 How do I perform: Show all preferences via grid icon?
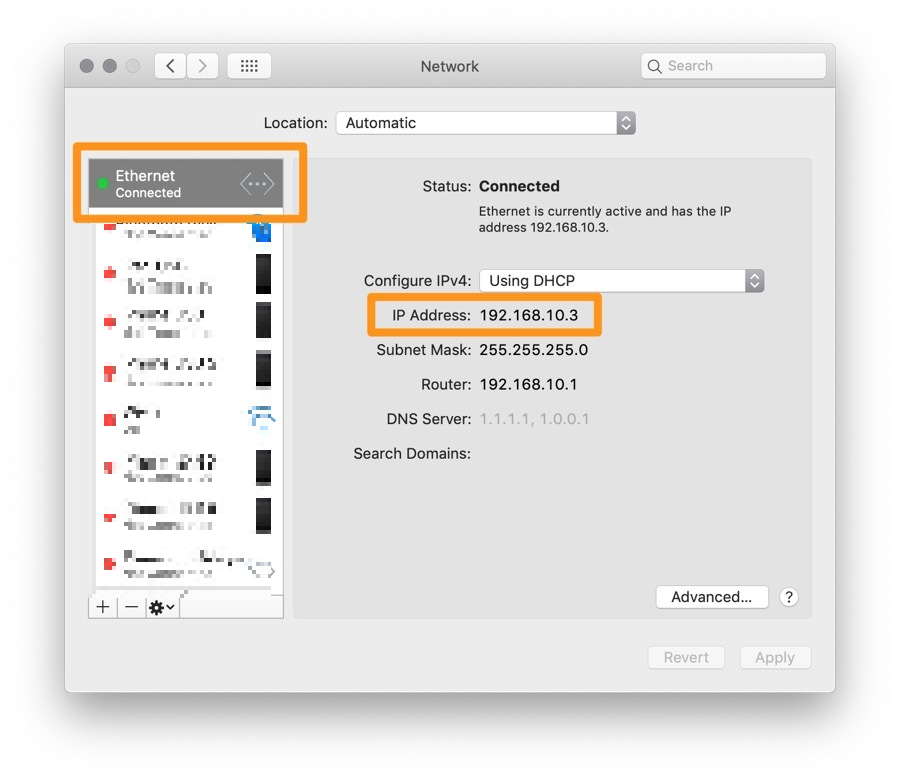[x=249, y=66]
